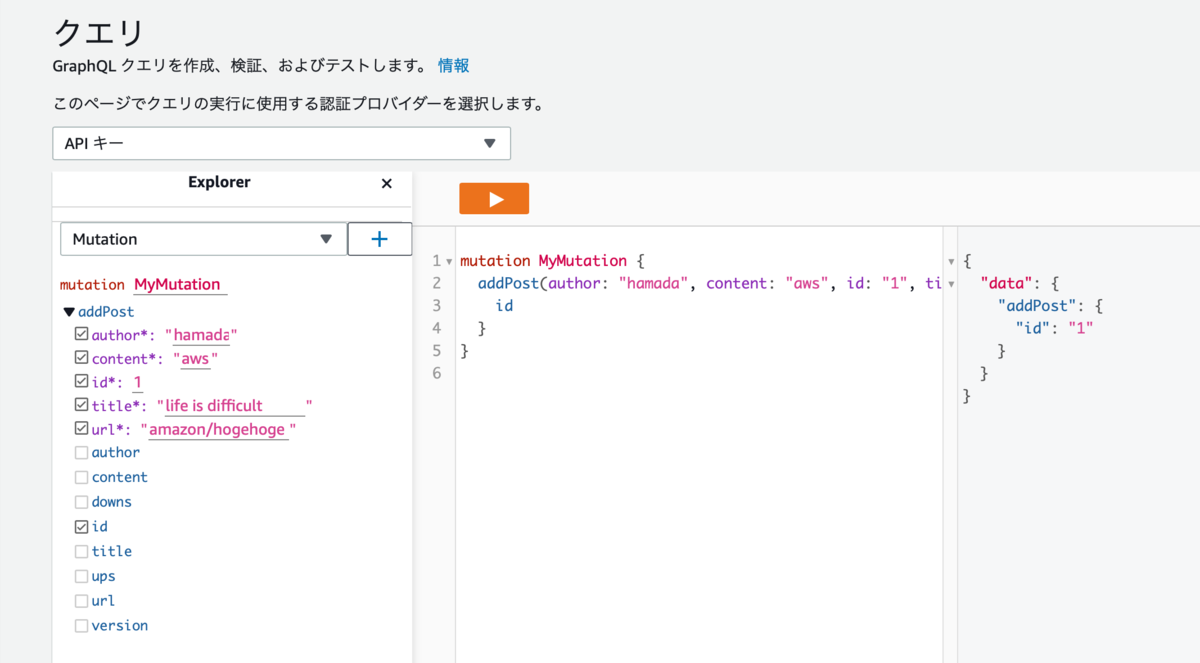Check the ups field checkbox
Viewport: 1200px width, 663px height.
tap(81, 576)
